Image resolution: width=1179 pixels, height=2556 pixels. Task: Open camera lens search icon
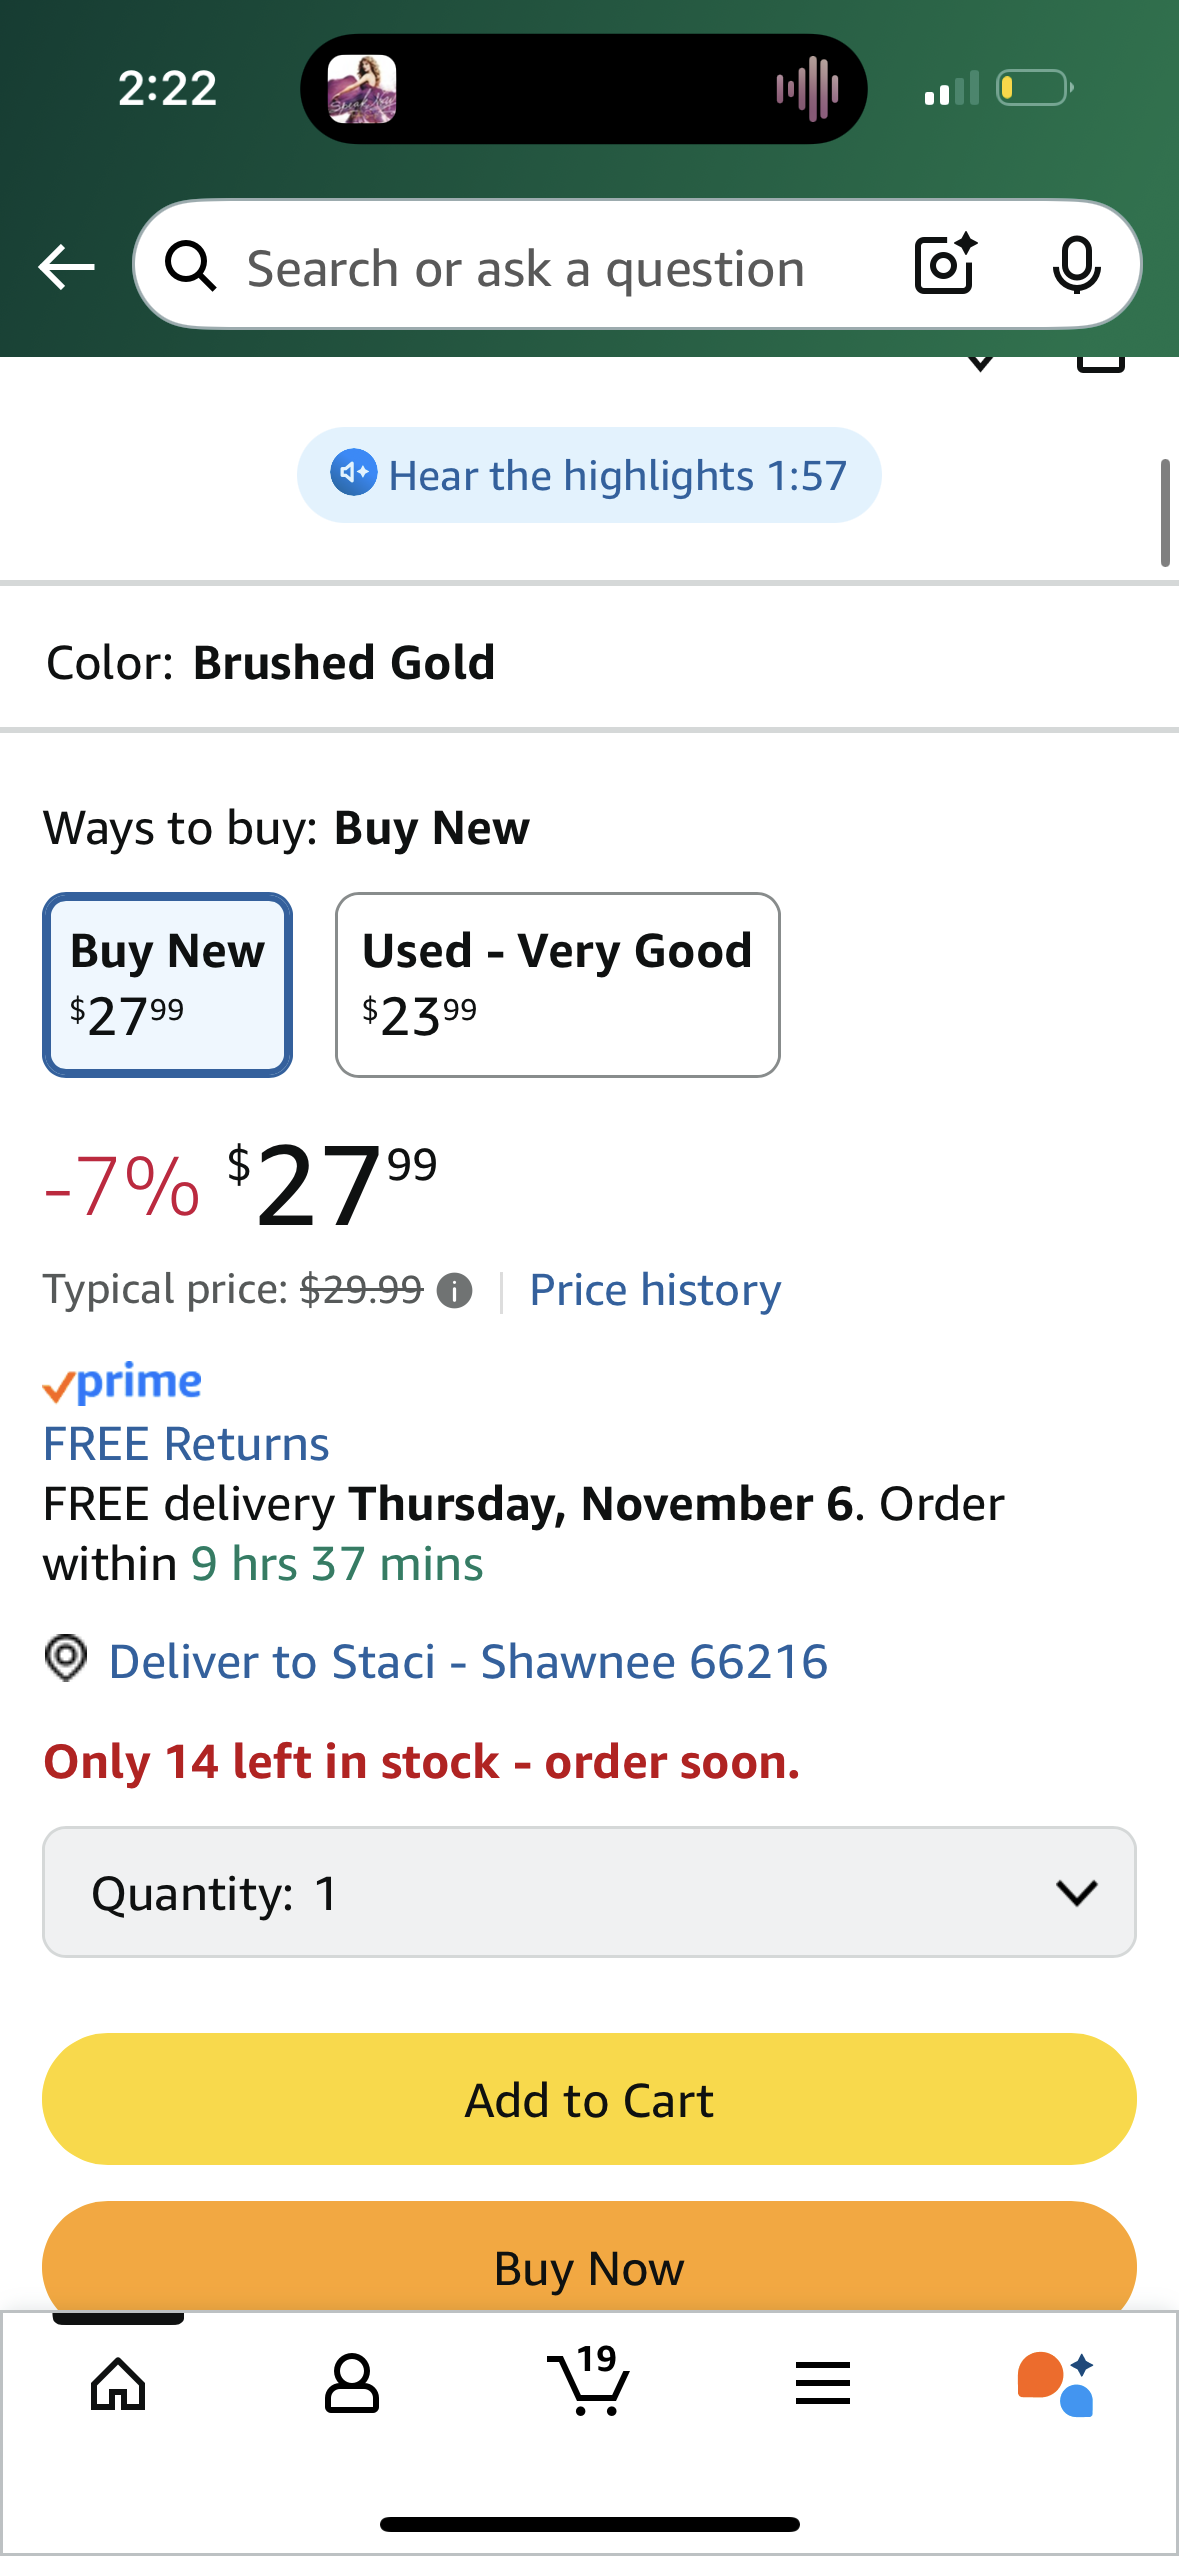944,265
